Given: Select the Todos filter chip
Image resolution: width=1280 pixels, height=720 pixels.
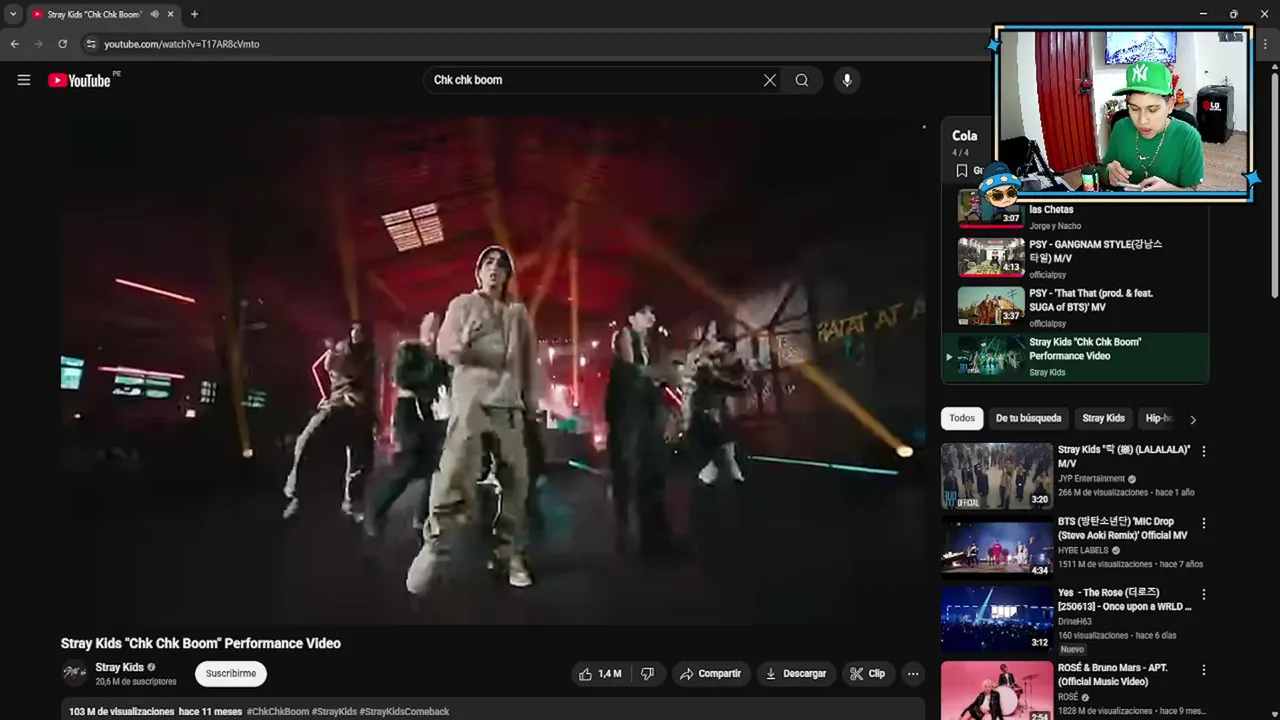Looking at the screenshot, I should (x=962, y=419).
